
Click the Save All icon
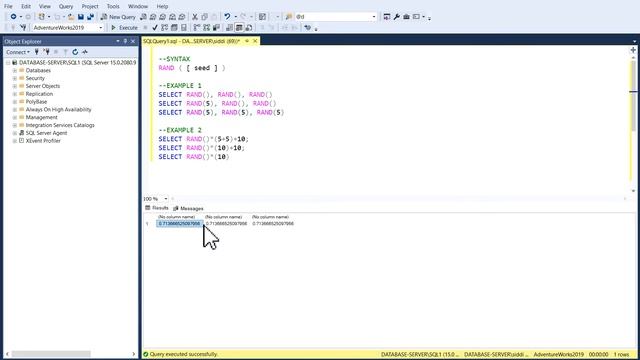[x=90, y=17]
